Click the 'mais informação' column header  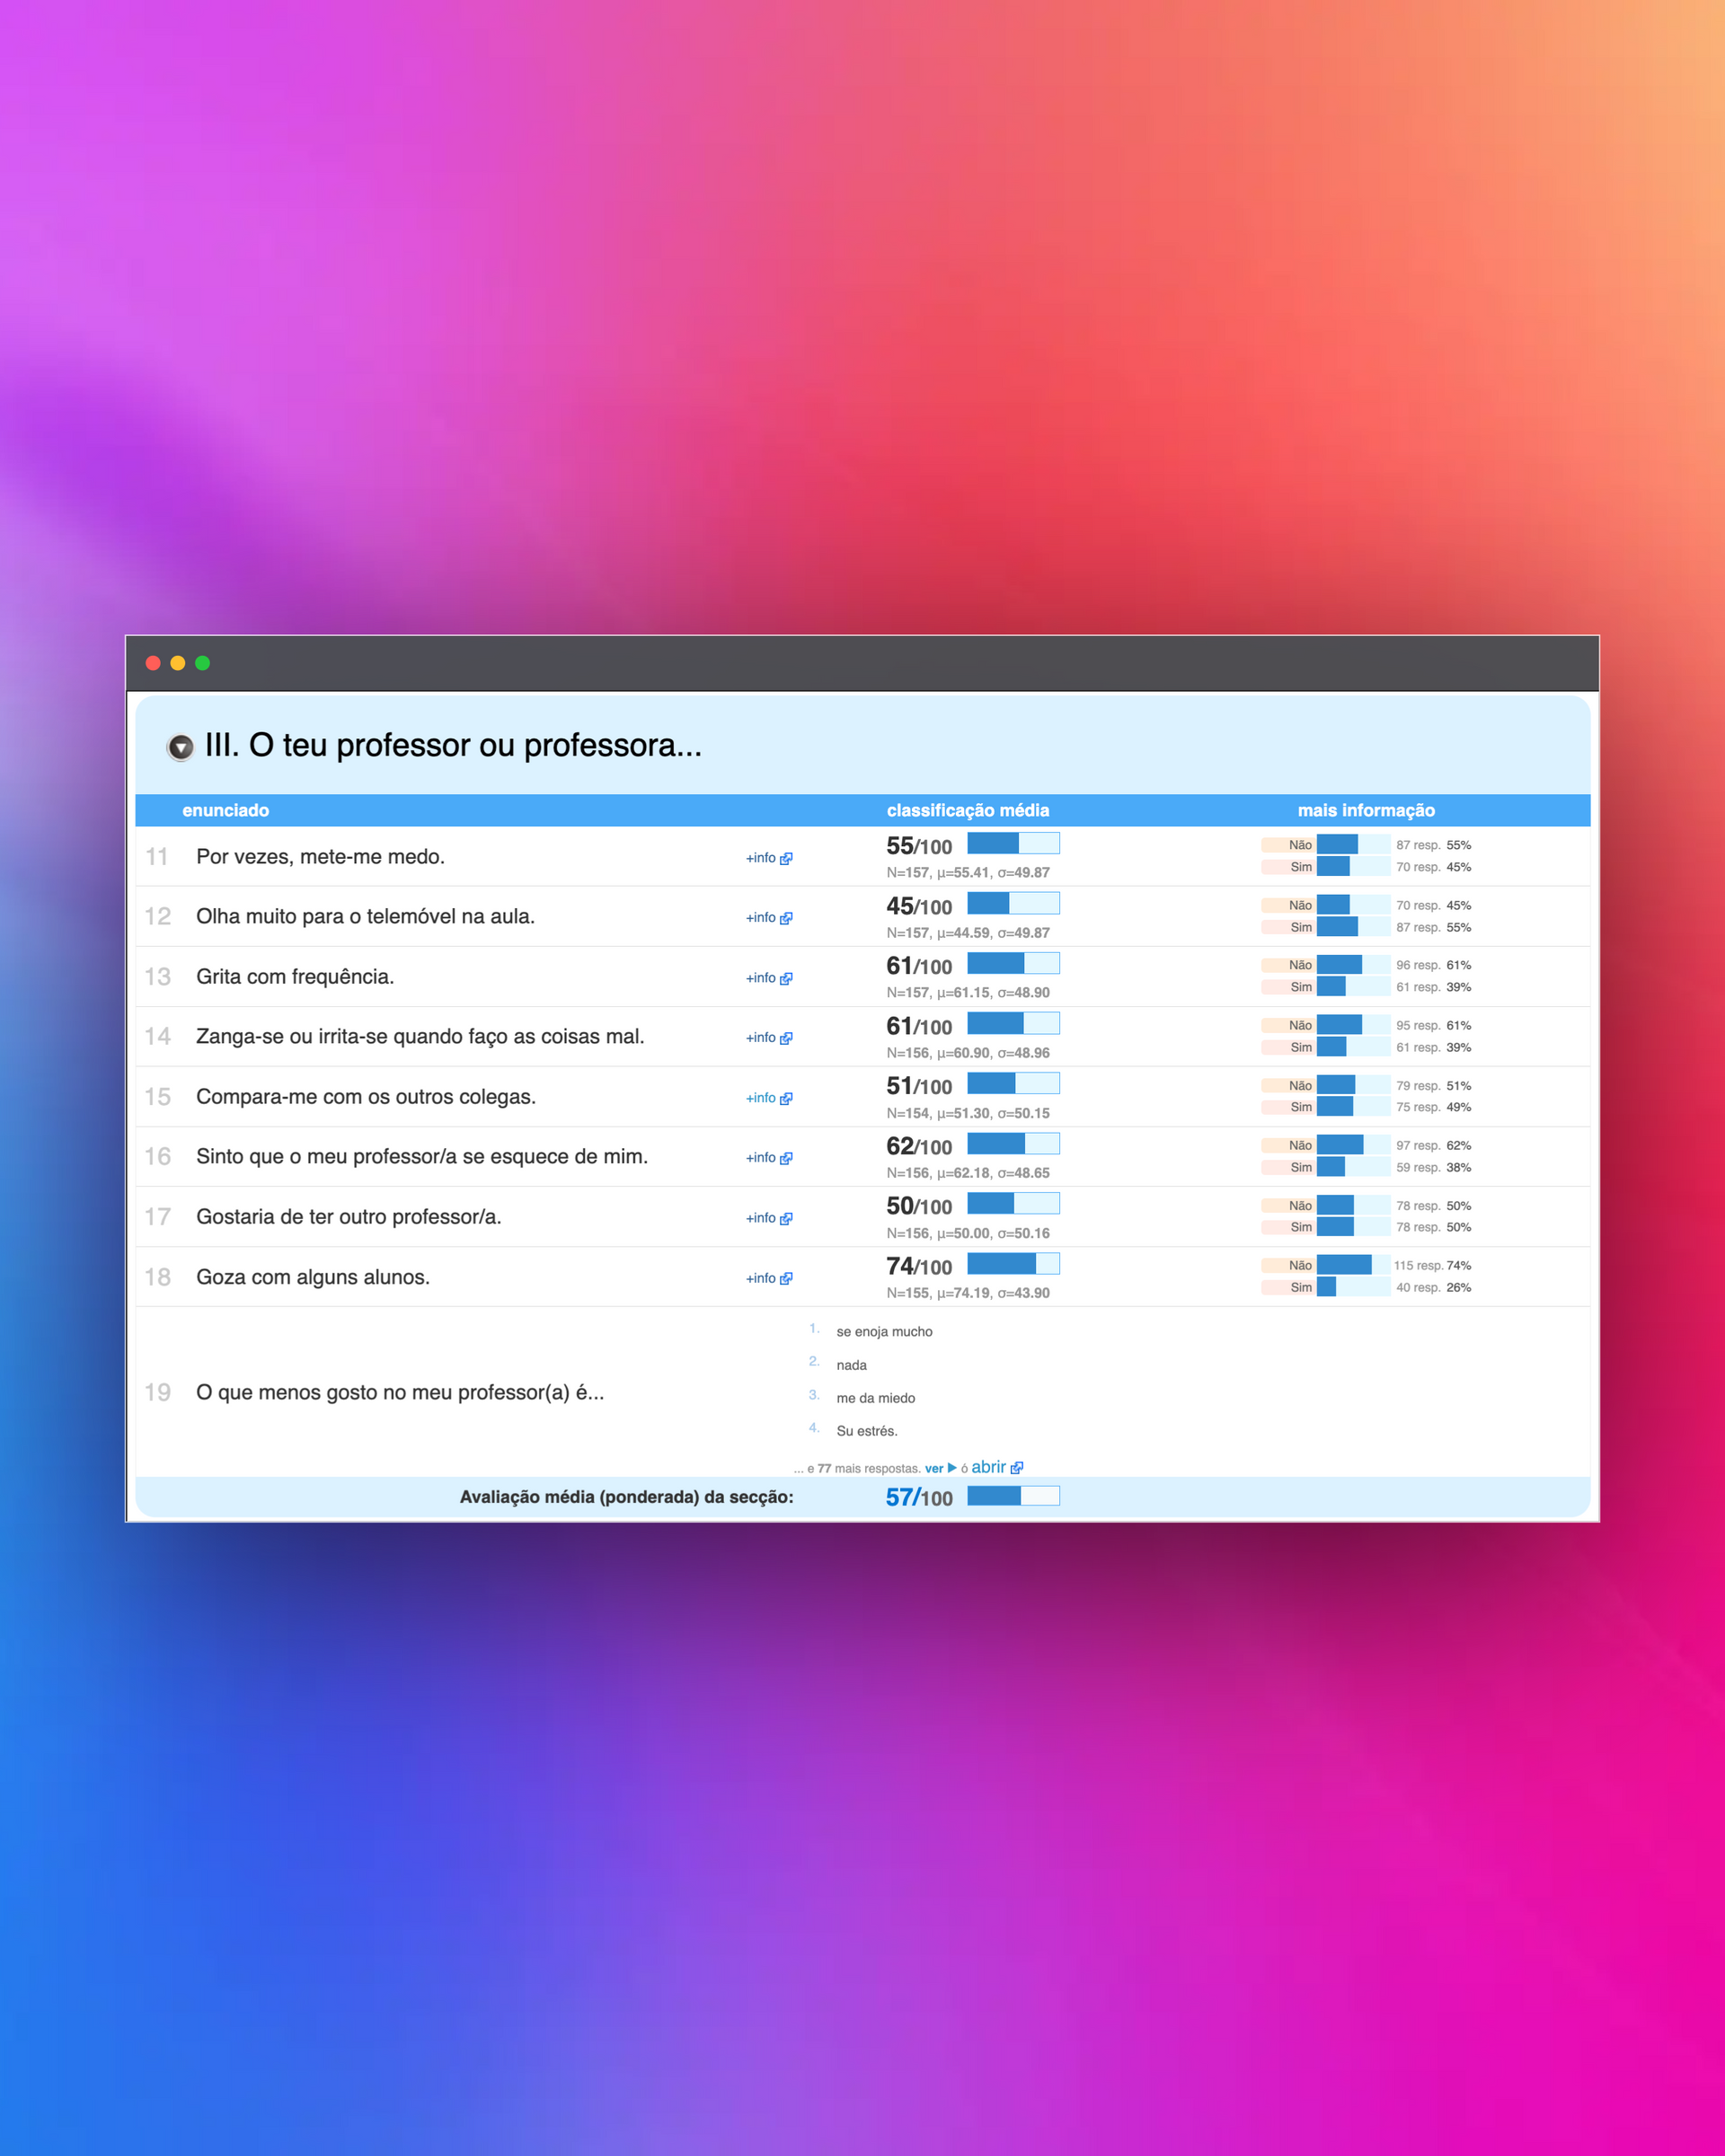coord(1365,810)
